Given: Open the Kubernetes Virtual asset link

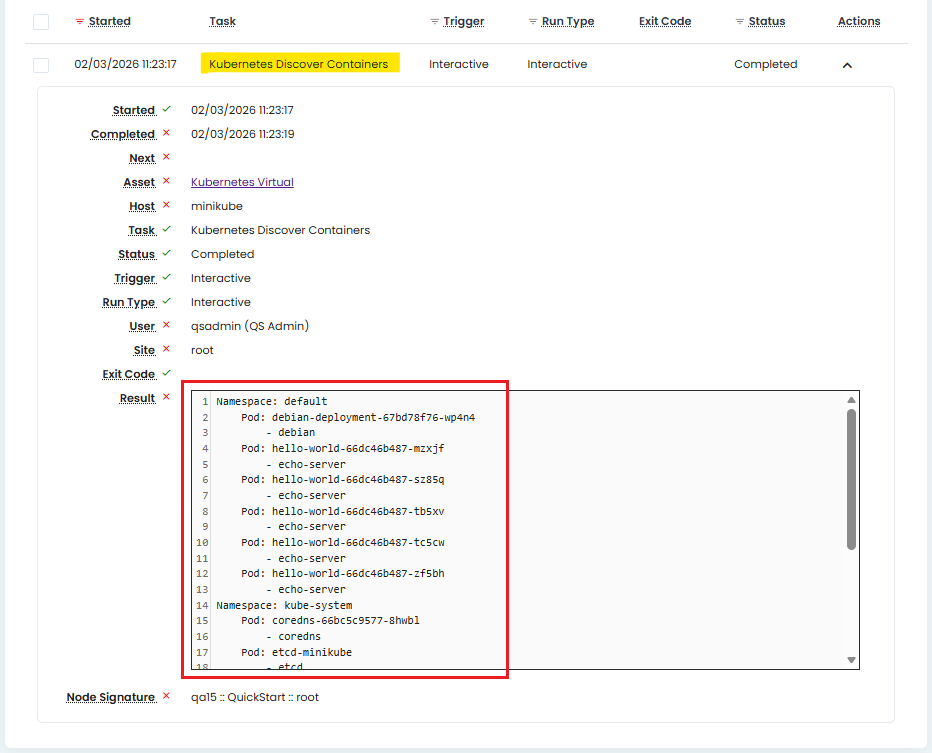Looking at the screenshot, I should click(x=242, y=182).
